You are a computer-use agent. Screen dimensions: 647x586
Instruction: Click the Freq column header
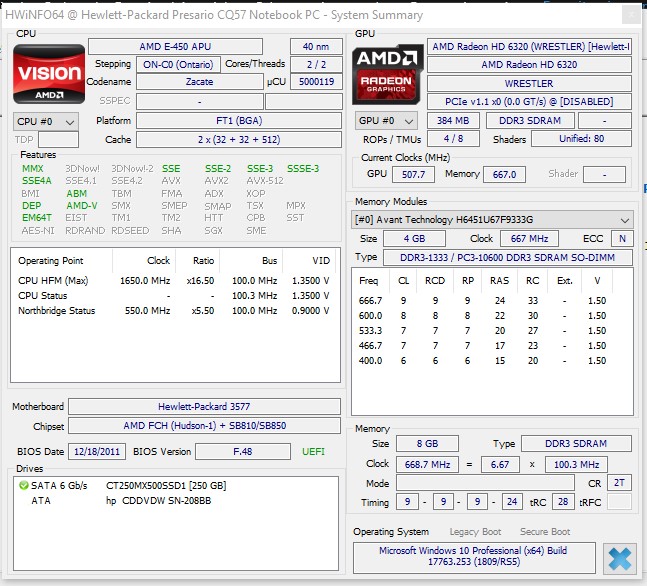(369, 281)
